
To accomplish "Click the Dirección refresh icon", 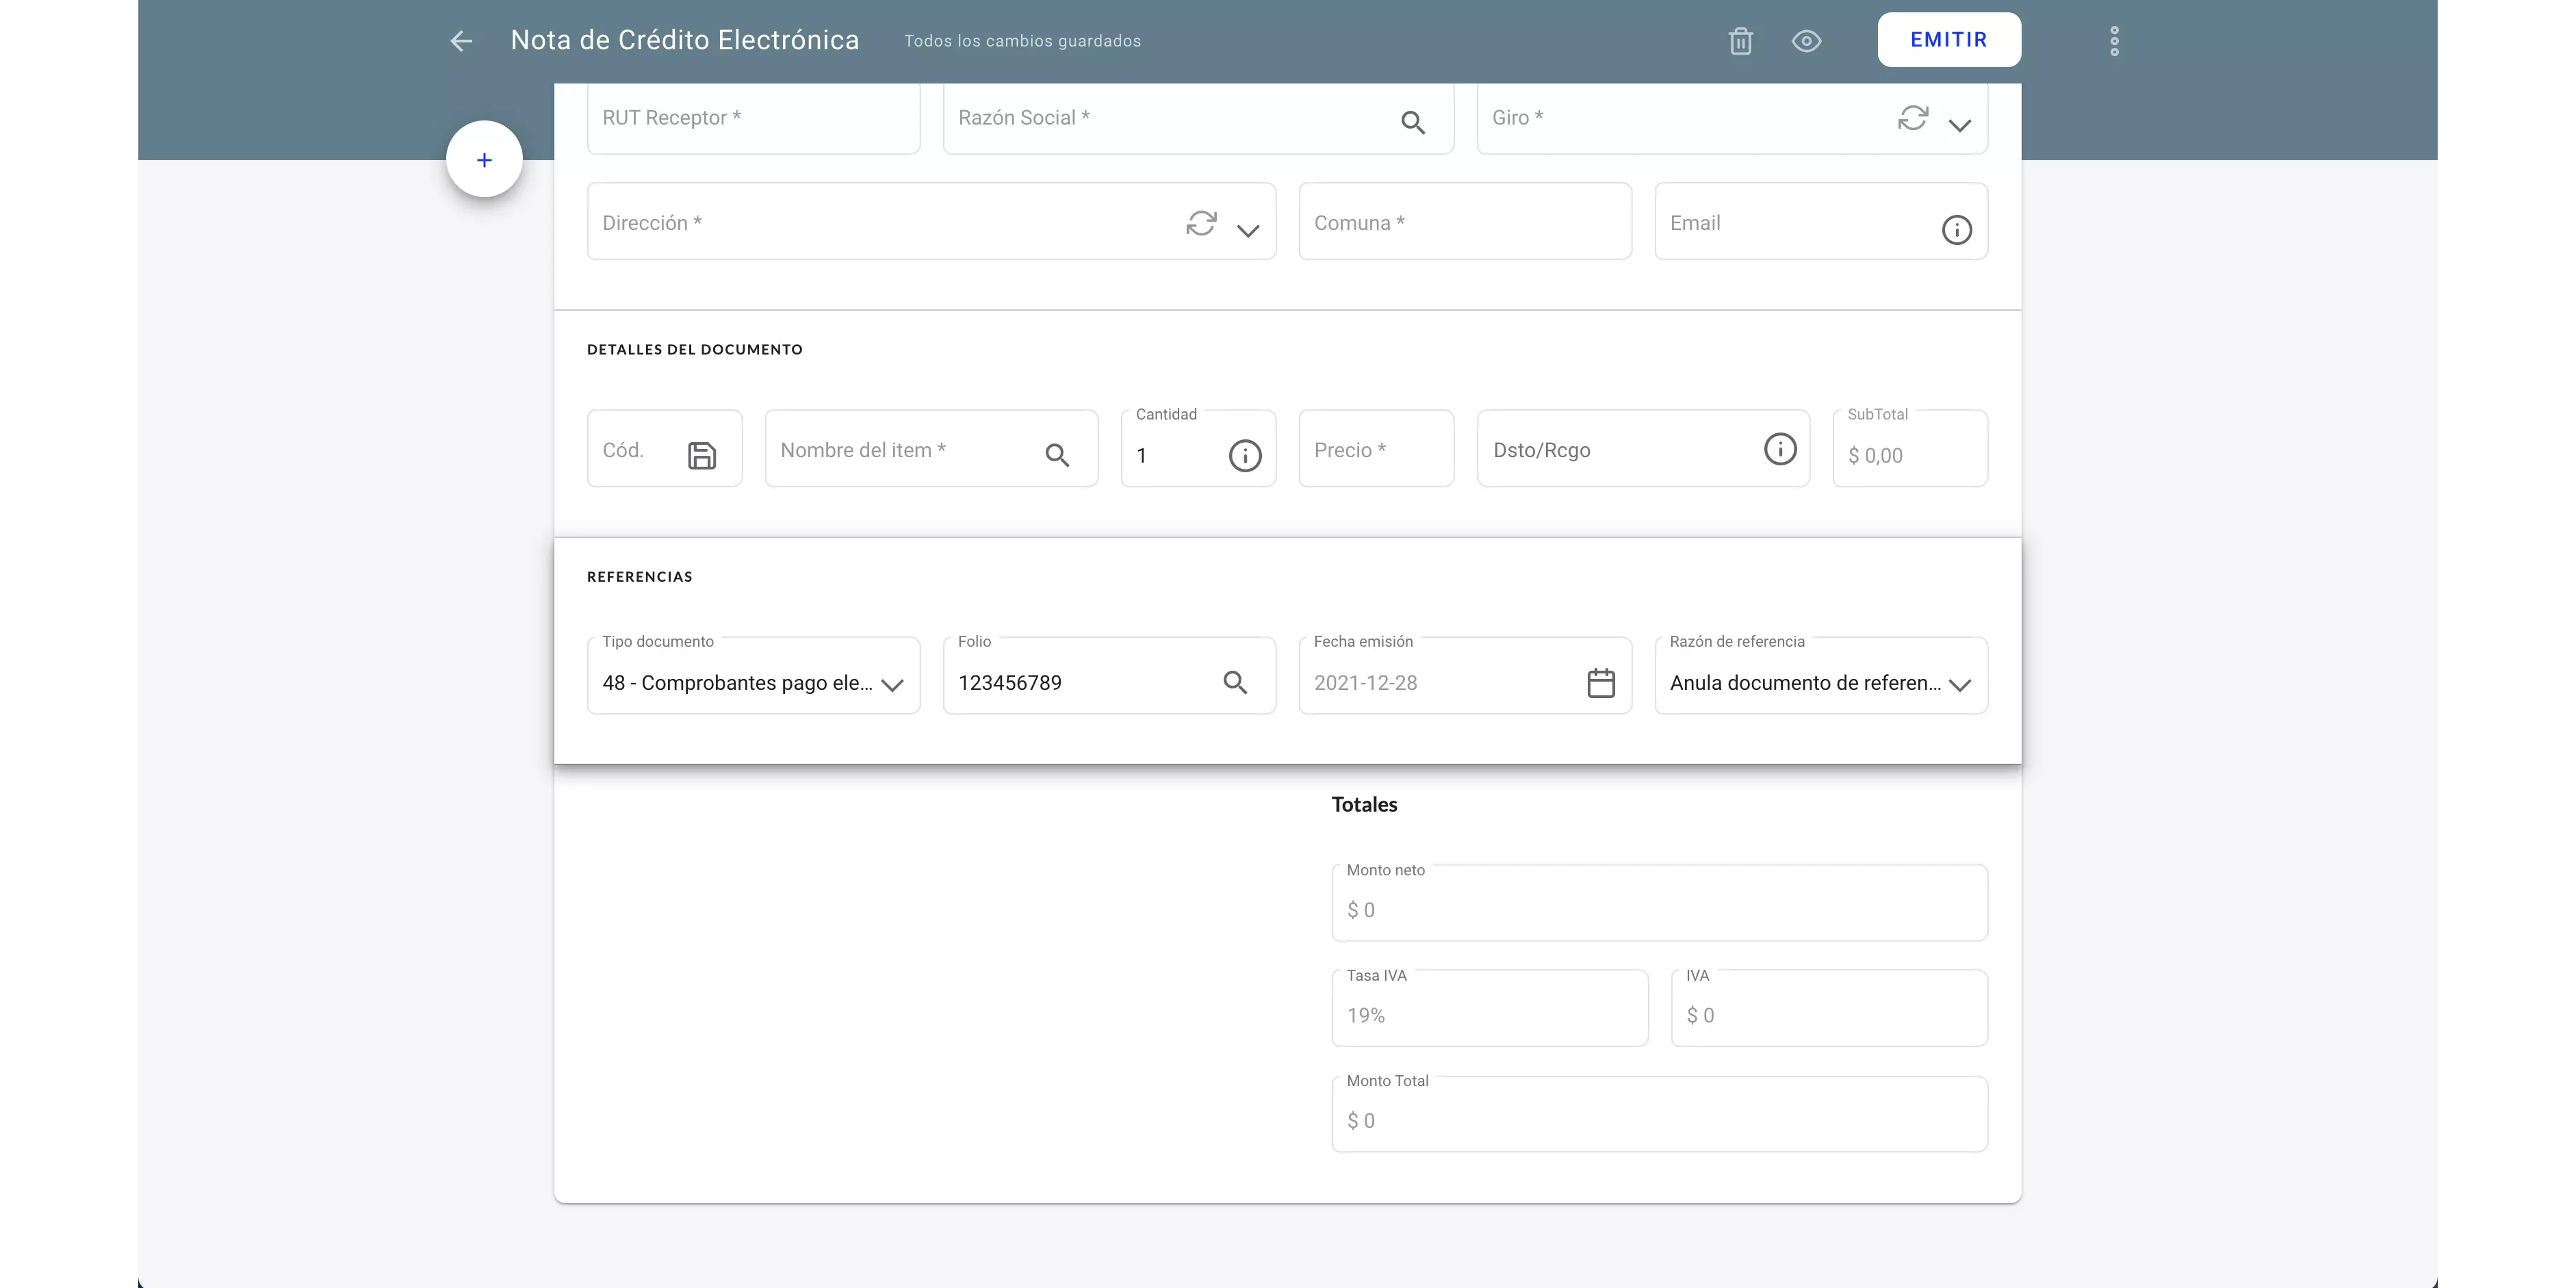I will 1201,223.
